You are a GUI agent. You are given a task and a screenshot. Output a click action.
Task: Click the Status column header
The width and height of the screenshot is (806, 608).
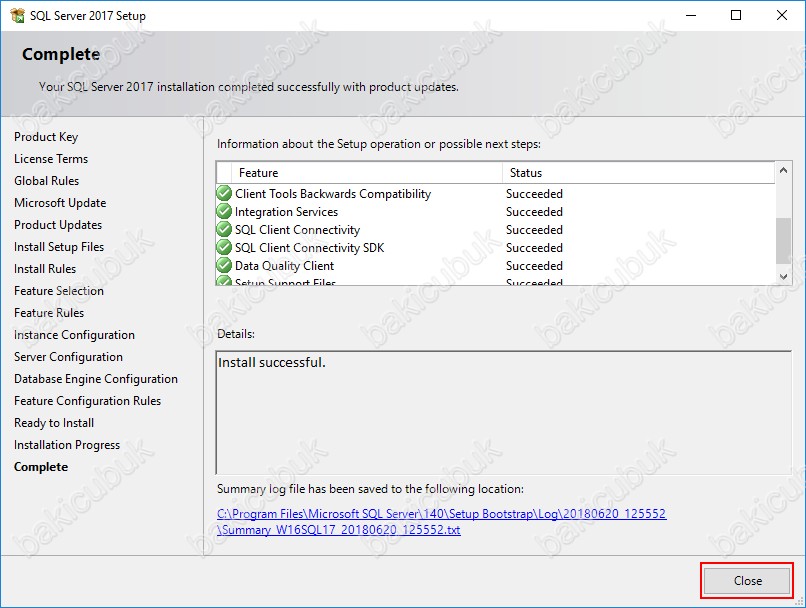tap(638, 173)
